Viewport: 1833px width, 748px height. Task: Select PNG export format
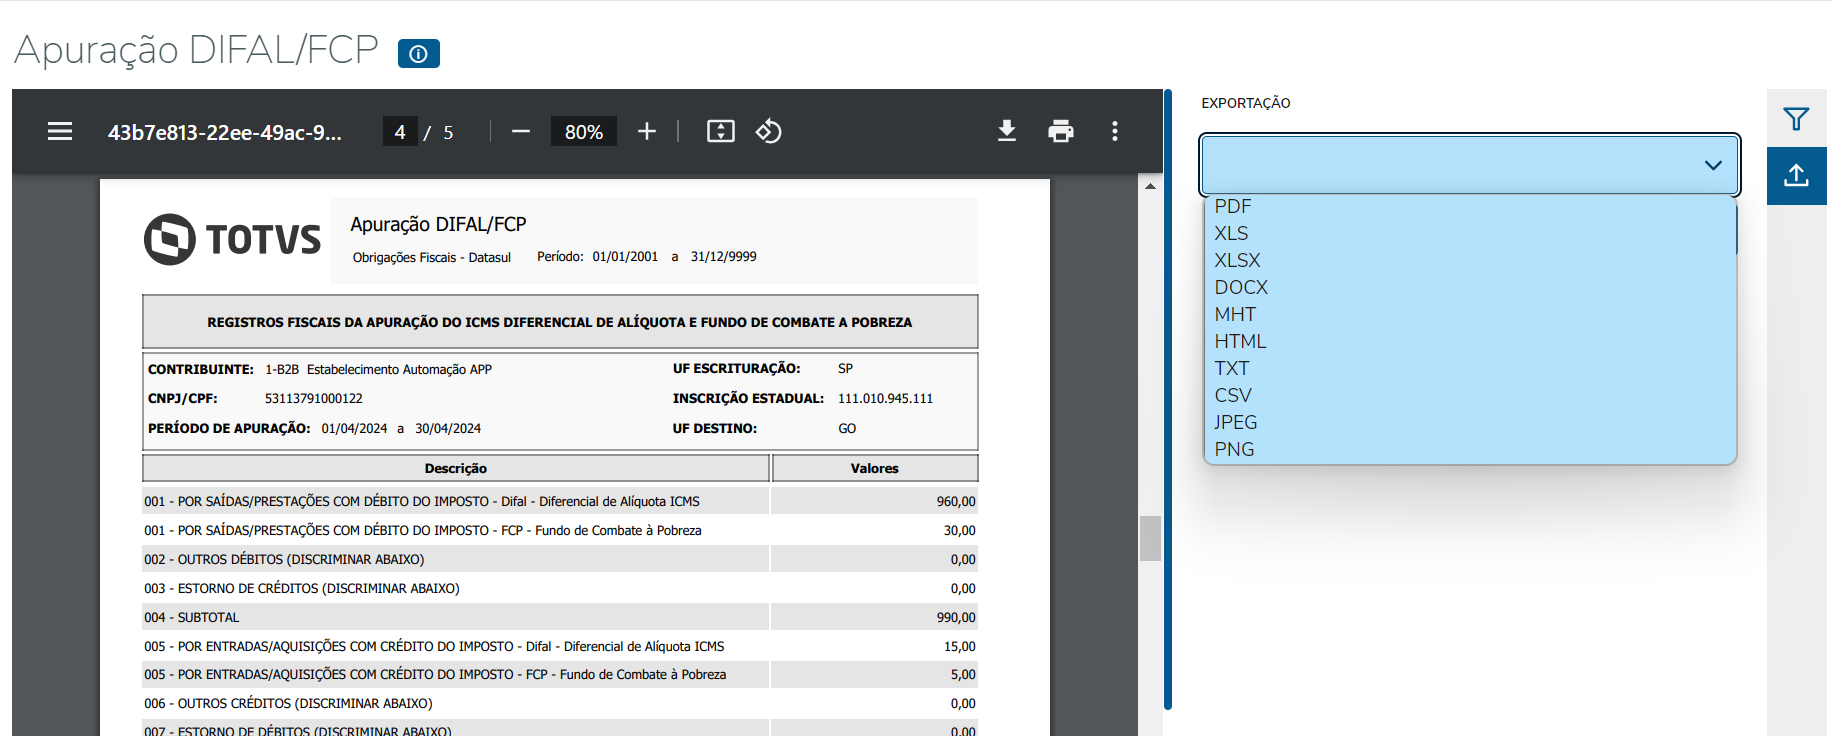pyautogui.click(x=1470, y=449)
